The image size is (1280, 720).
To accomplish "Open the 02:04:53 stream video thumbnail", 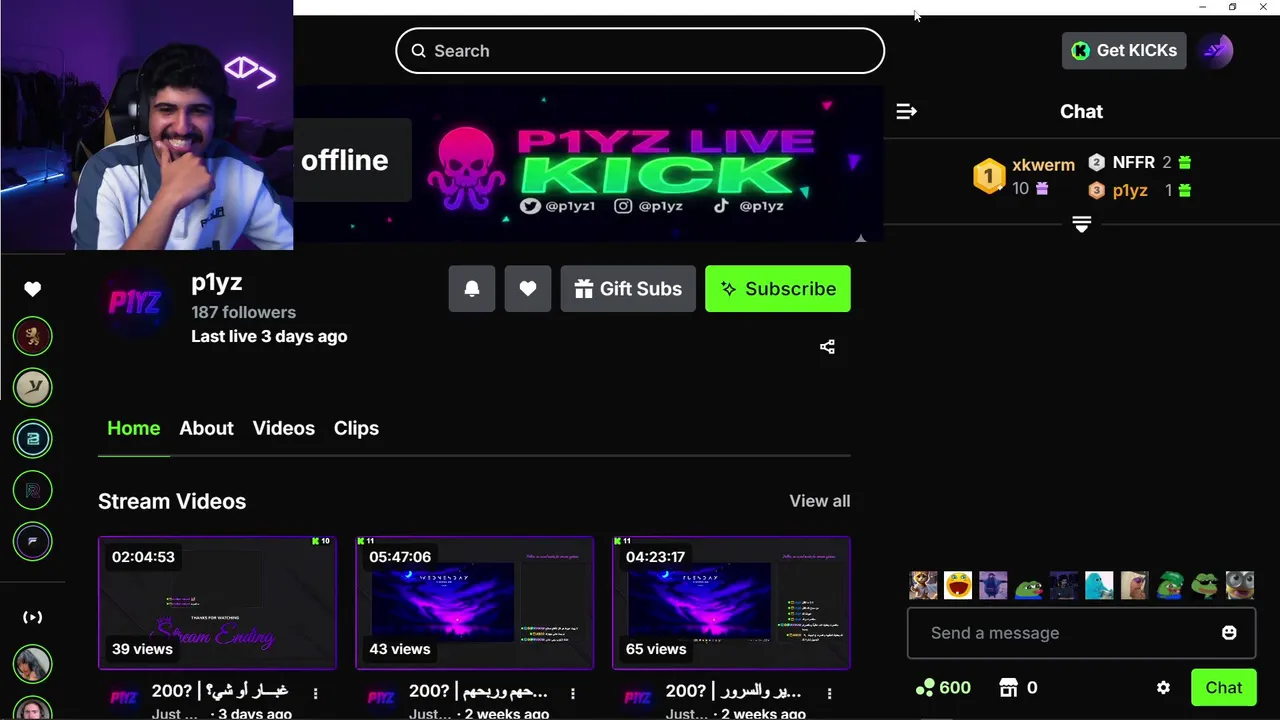I will (x=217, y=603).
